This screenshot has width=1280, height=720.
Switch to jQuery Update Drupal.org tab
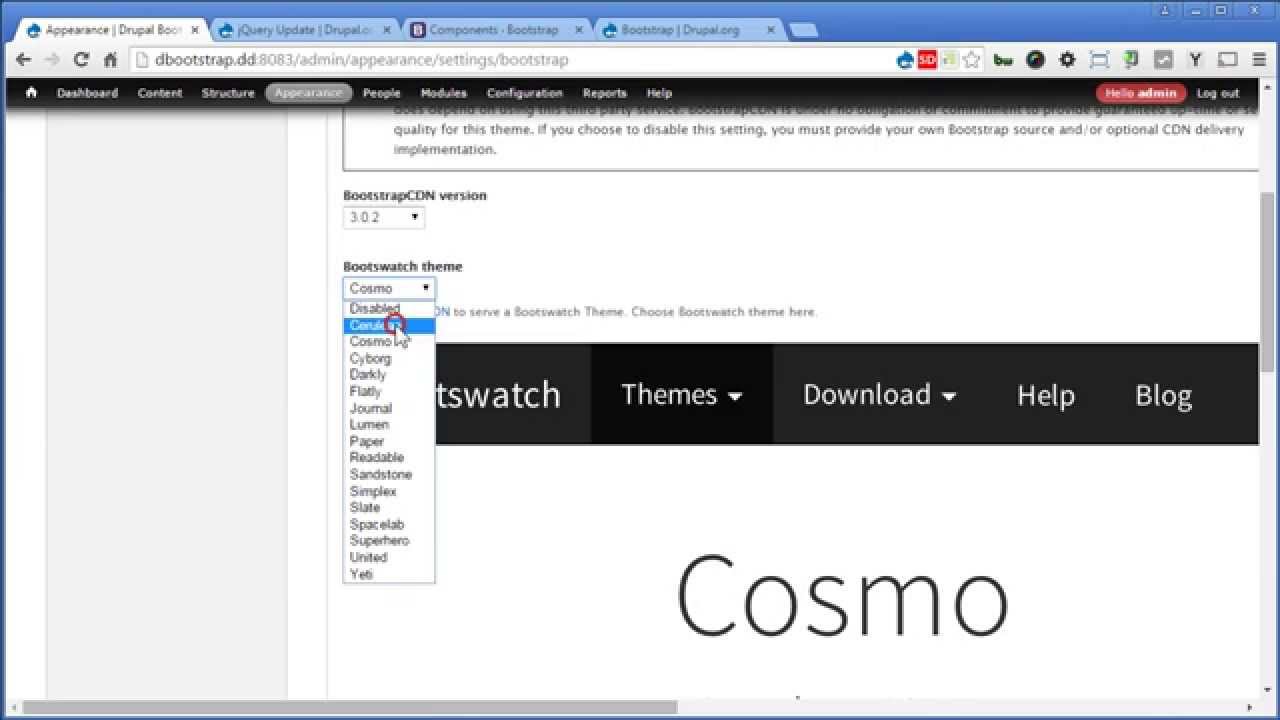click(305, 30)
